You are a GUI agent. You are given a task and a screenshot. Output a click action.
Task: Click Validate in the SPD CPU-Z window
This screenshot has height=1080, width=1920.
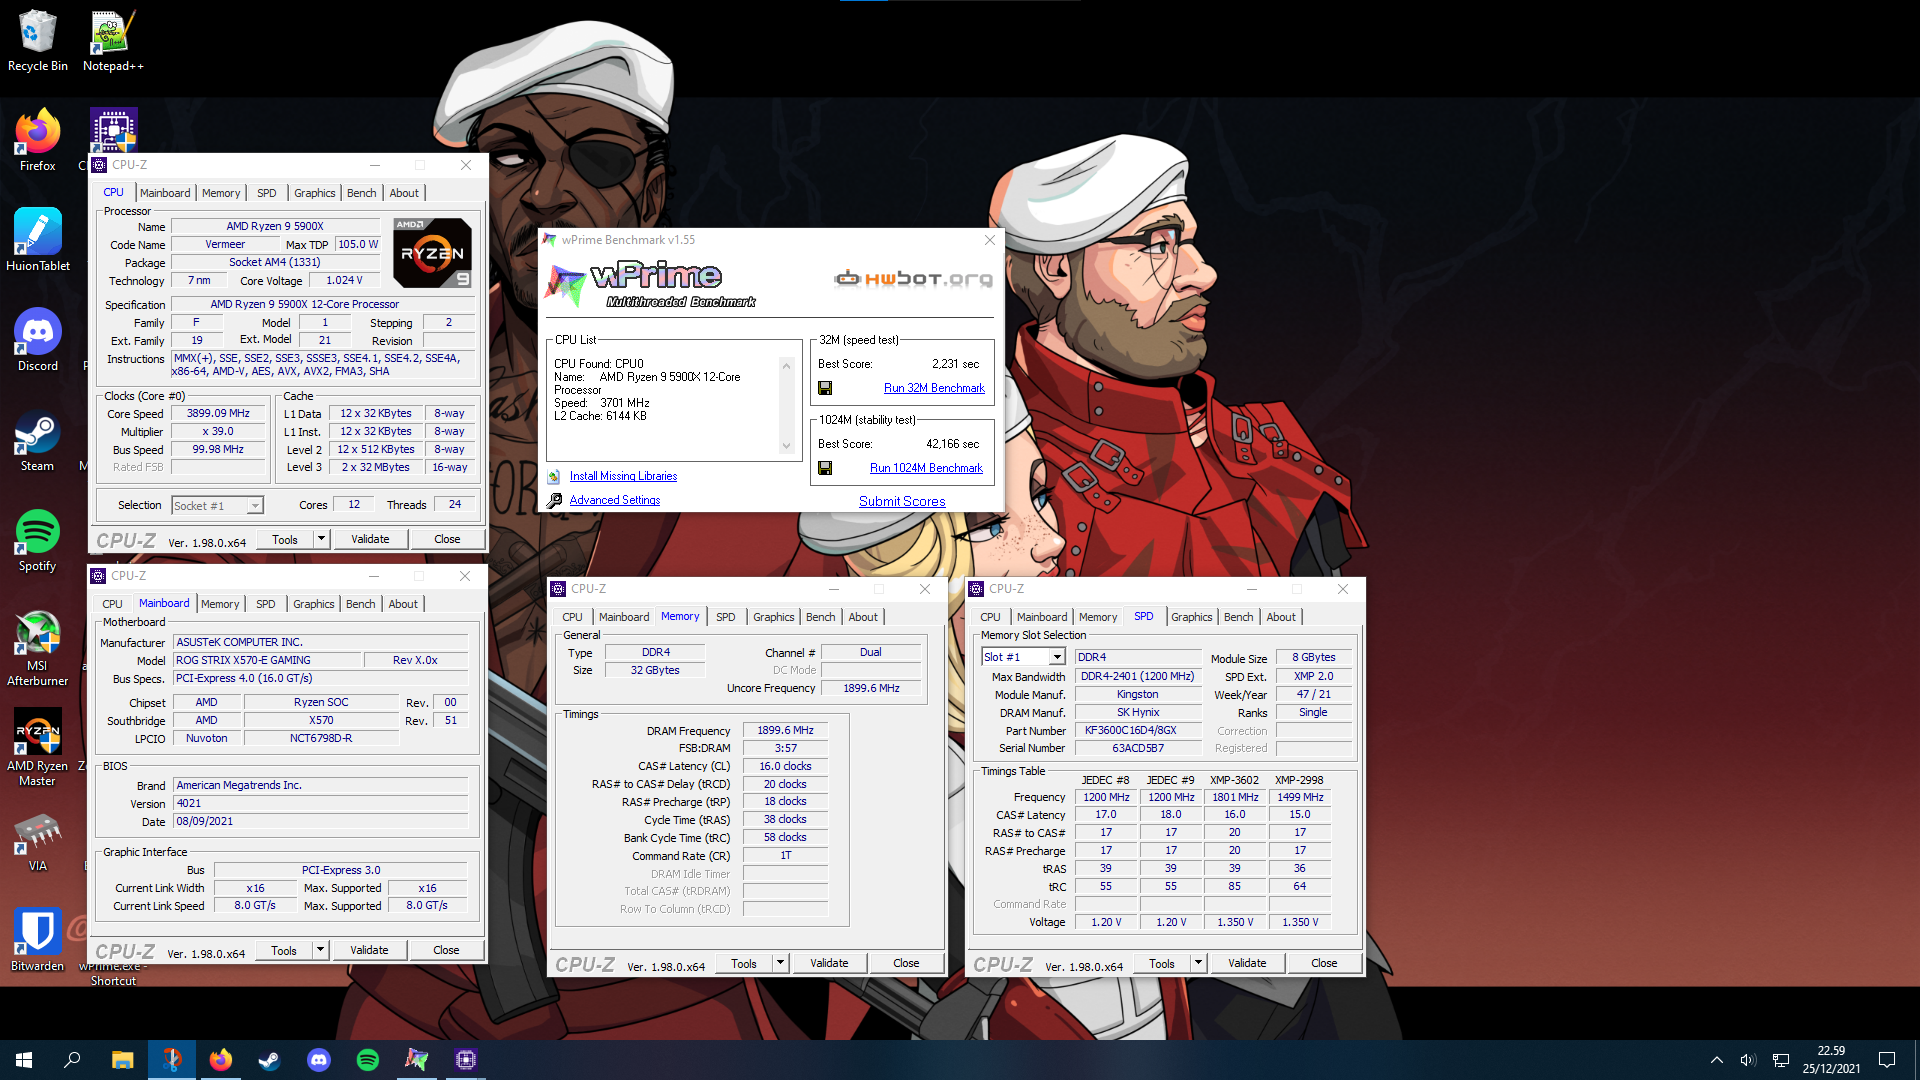tap(1247, 963)
